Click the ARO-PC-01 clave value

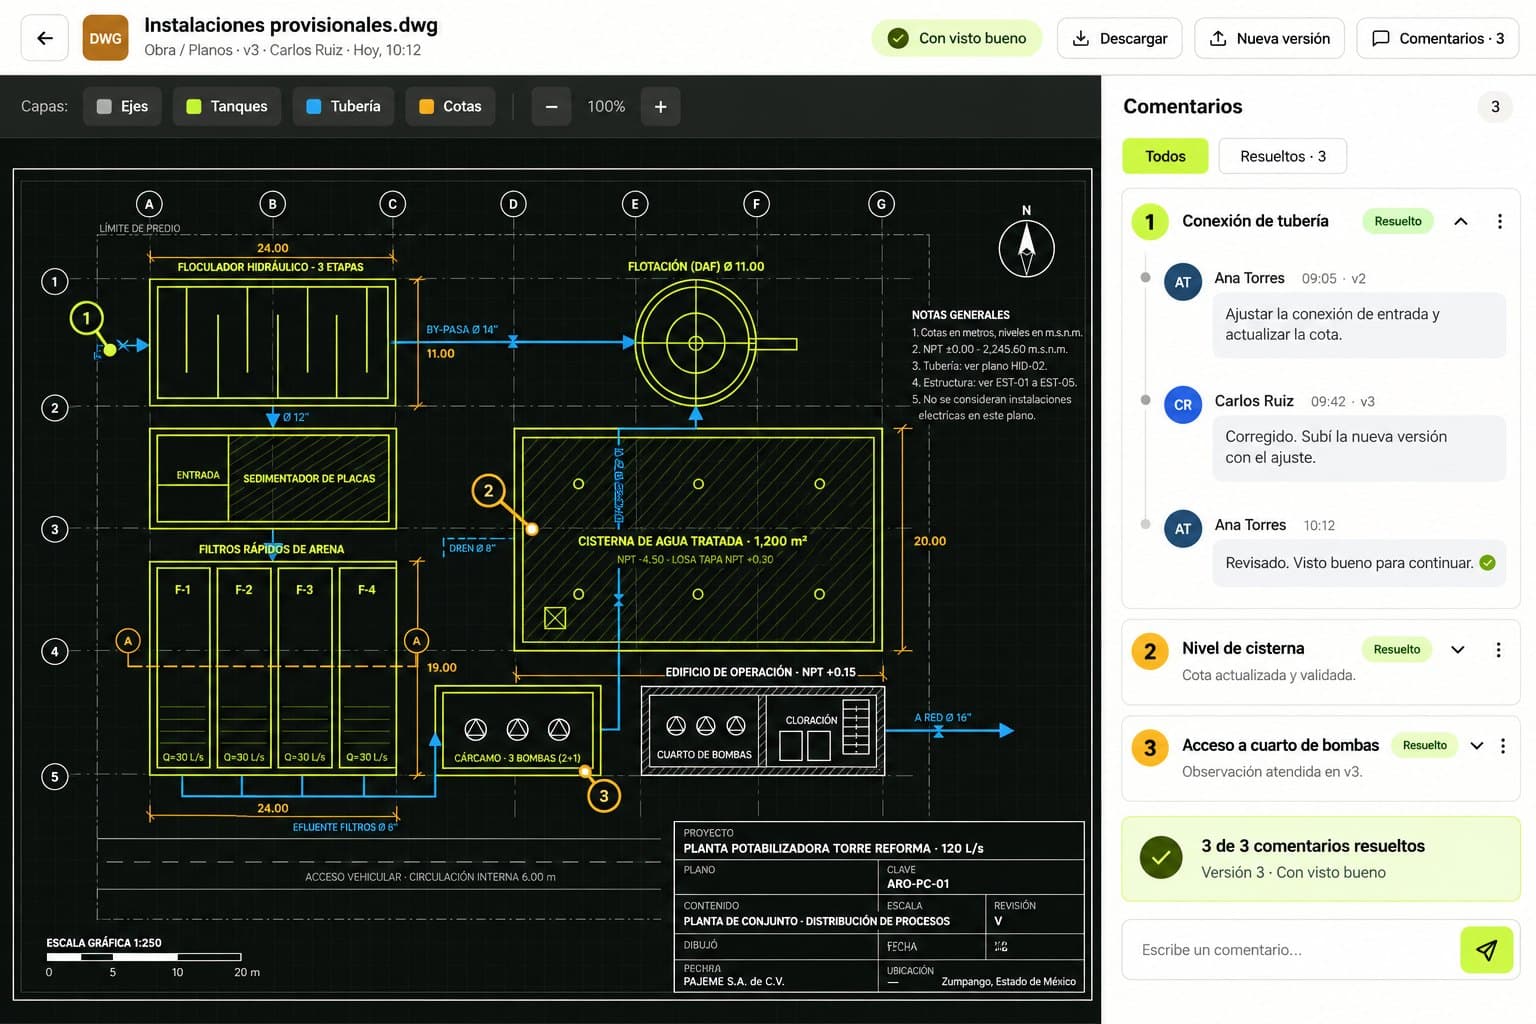click(918, 884)
